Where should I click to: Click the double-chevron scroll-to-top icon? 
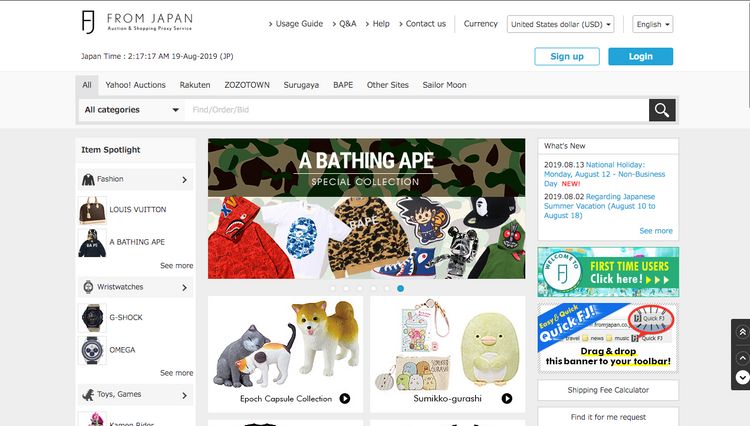742,331
